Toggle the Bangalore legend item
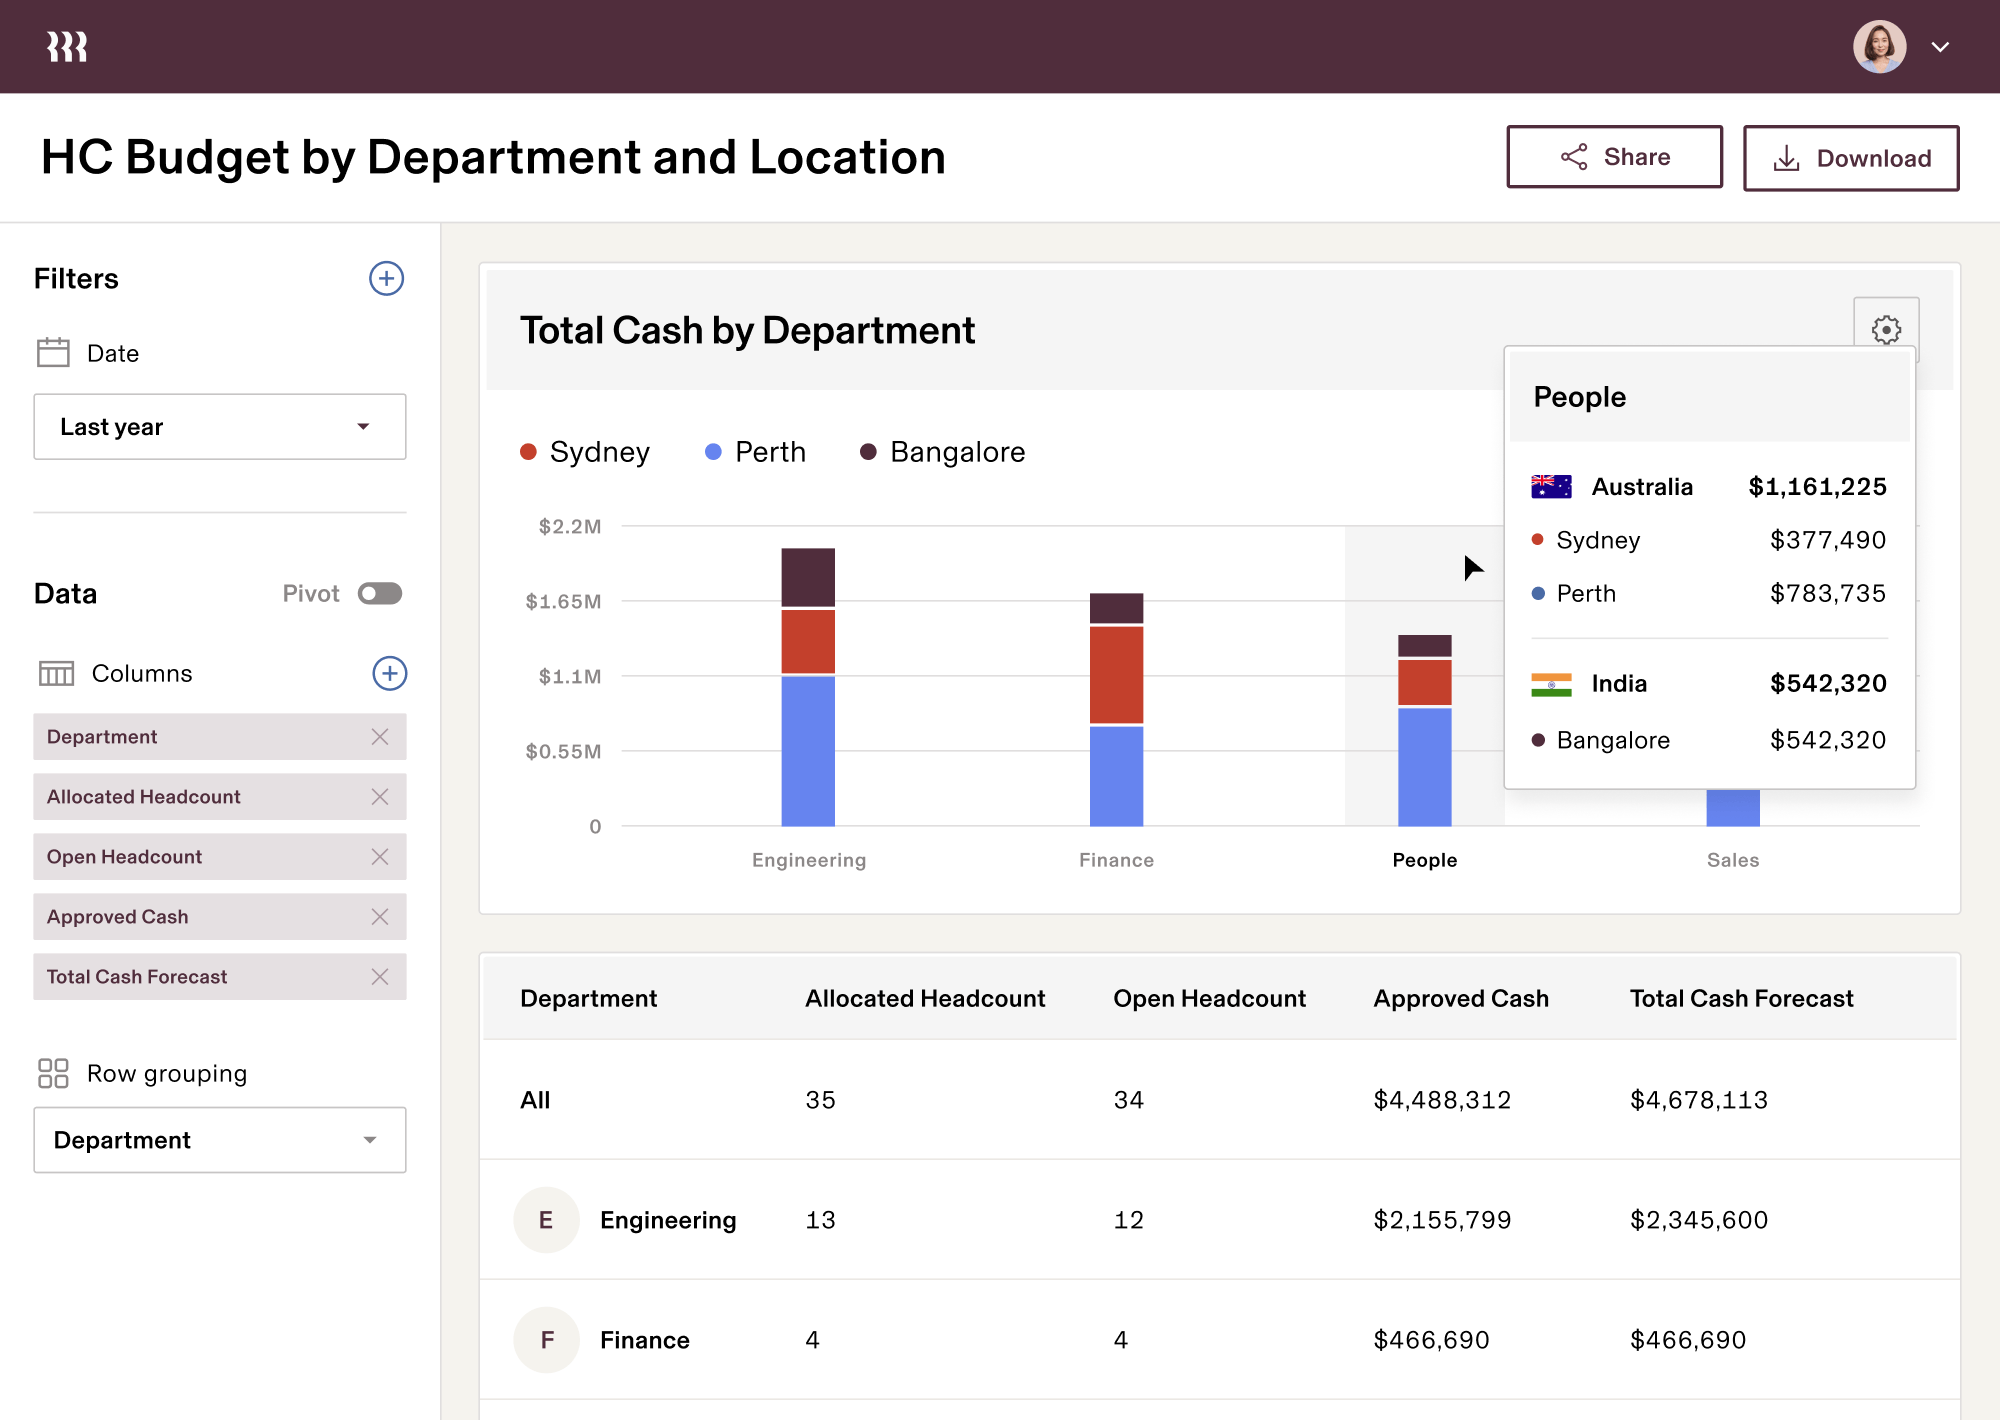The height and width of the screenshot is (1420, 2000). [x=941, y=451]
